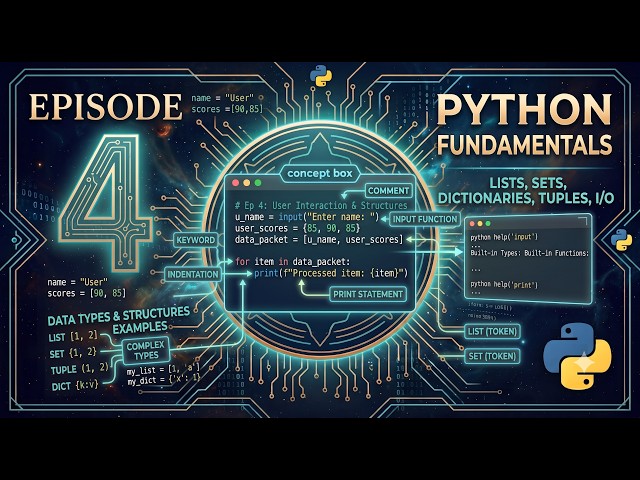Click the "DICT {k:v}" example
The width and height of the screenshot is (640, 480).
coord(75,386)
